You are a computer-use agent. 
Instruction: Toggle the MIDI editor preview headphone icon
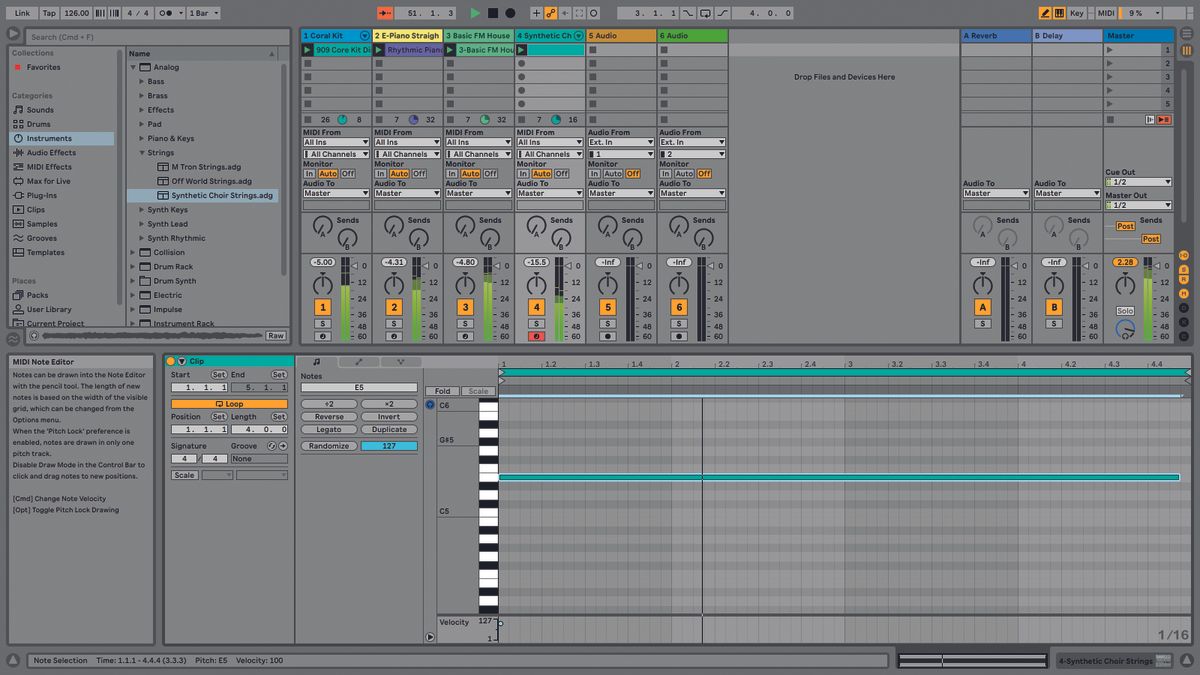pyautogui.click(x=430, y=405)
